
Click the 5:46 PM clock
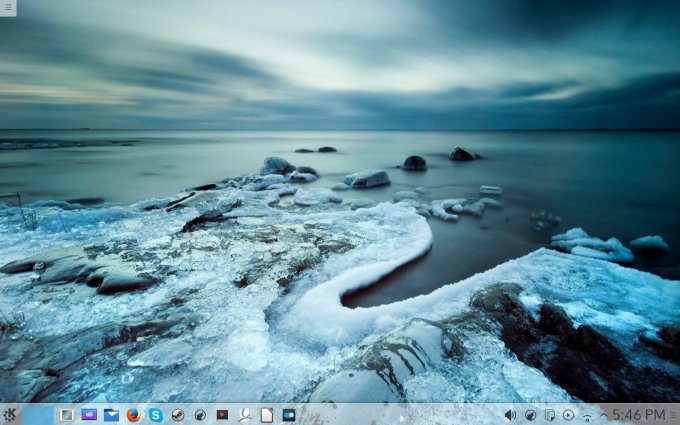pos(638,414)
